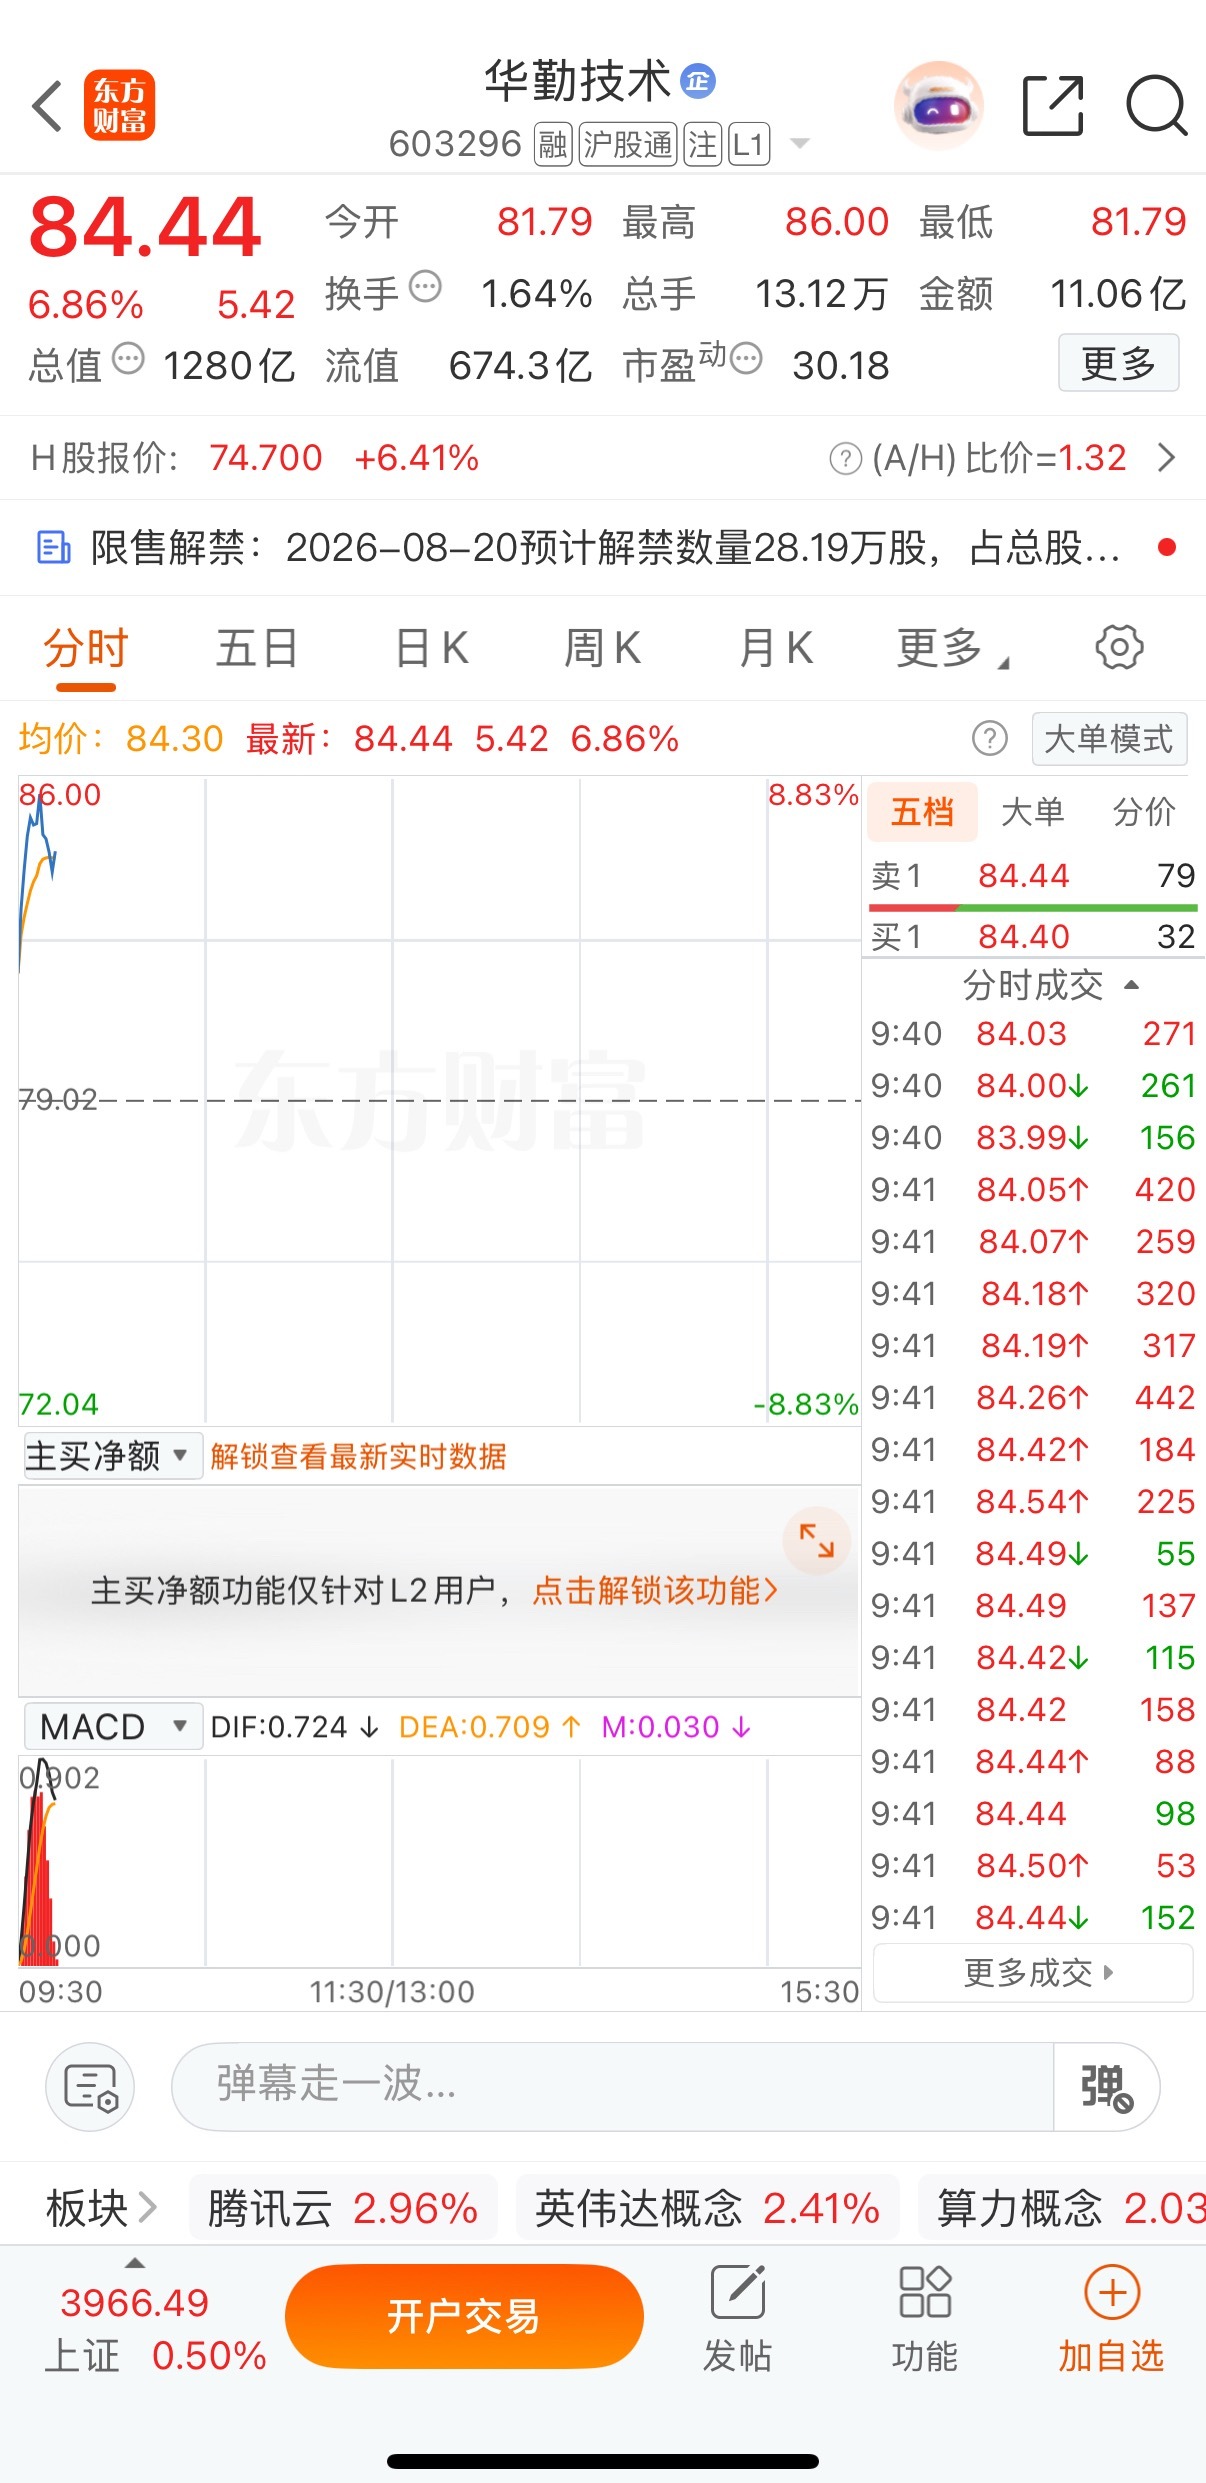The height and width of the screenshot is (2483, 1206).
Task: Tap the 发帖 post icon
Action: pos(737,2292)
